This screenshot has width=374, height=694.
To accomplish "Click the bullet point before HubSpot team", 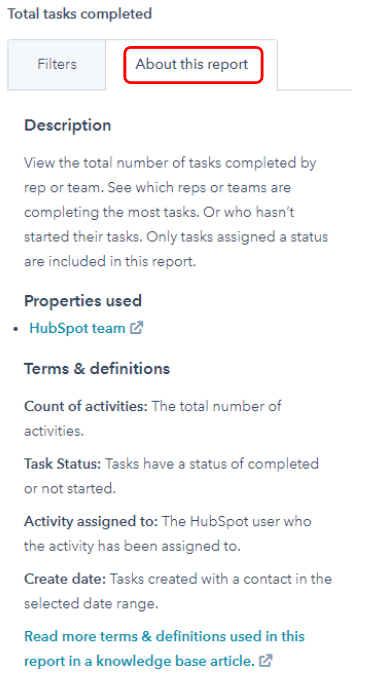I will point(16,329).
